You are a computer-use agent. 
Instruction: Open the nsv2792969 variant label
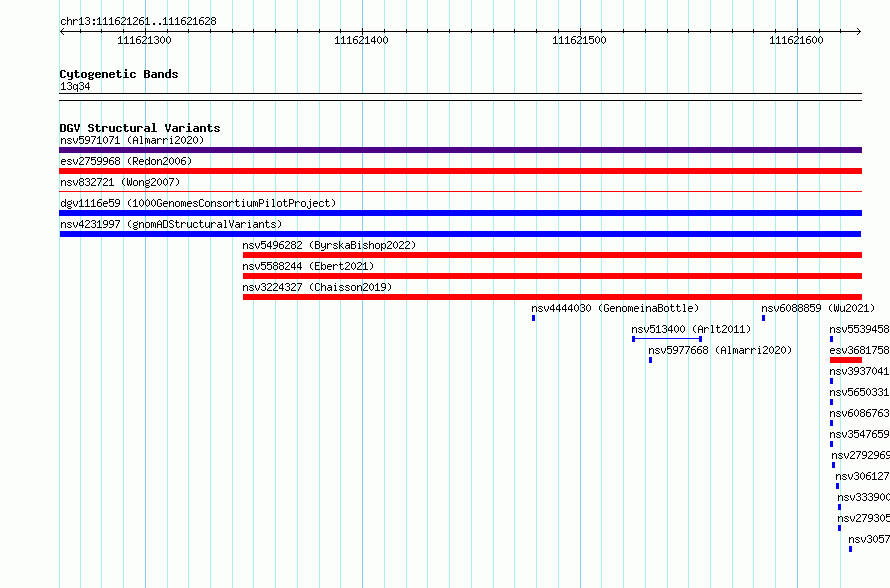860,455
